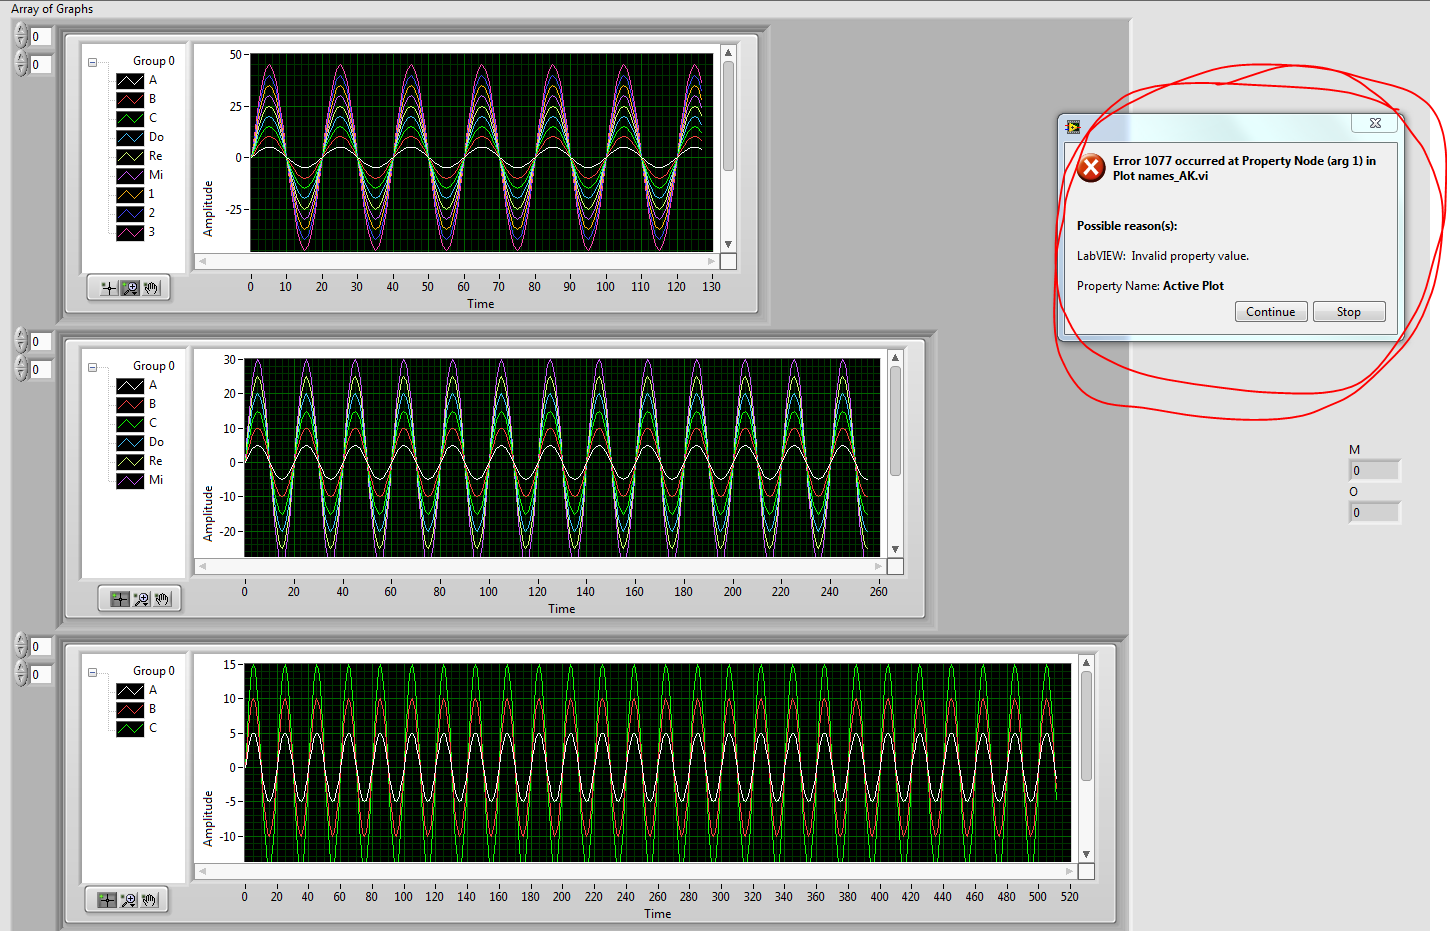Viewport: 1447px width, 931px height.
Task: Click plot 1 orange line sample in top legend
Action: click(130, 194)
